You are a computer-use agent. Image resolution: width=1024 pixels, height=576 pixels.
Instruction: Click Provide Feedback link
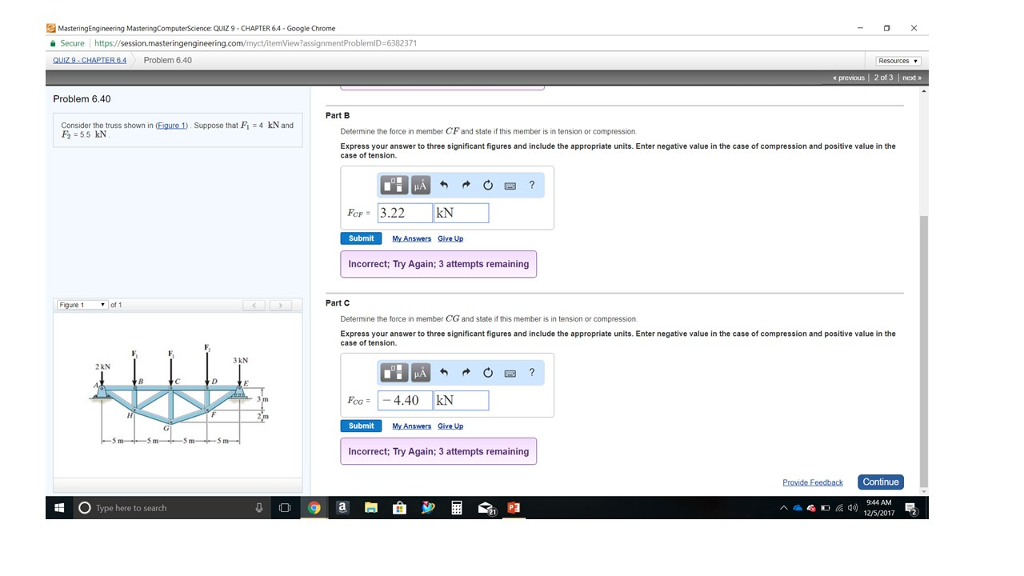click(812, 481)
